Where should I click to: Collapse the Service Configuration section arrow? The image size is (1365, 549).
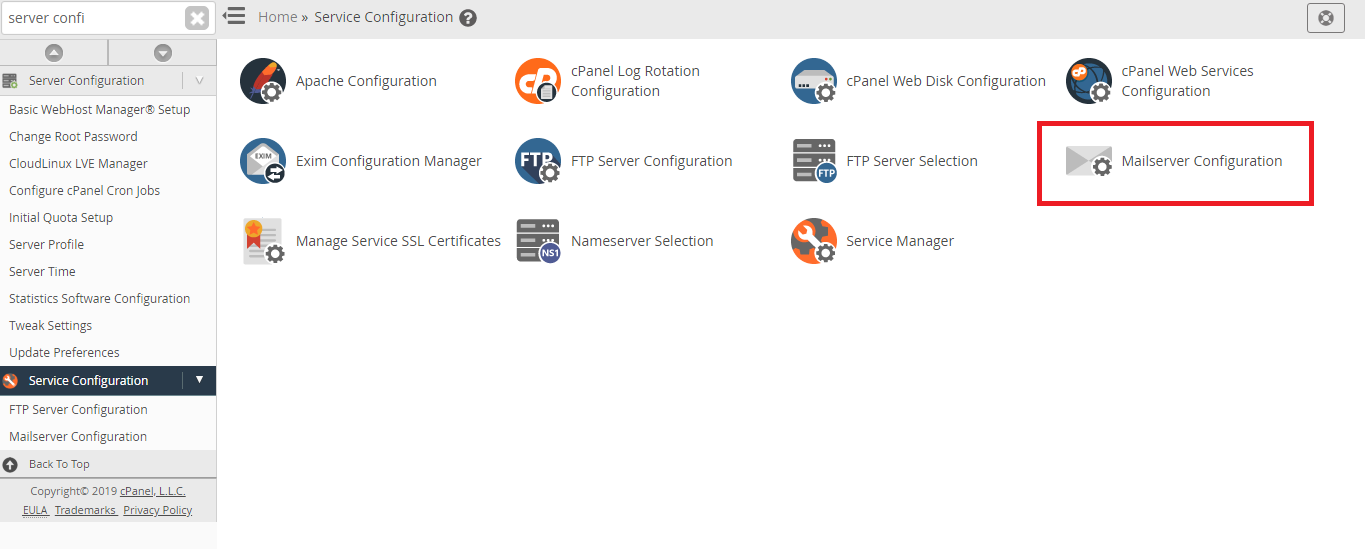click(199, 380)
